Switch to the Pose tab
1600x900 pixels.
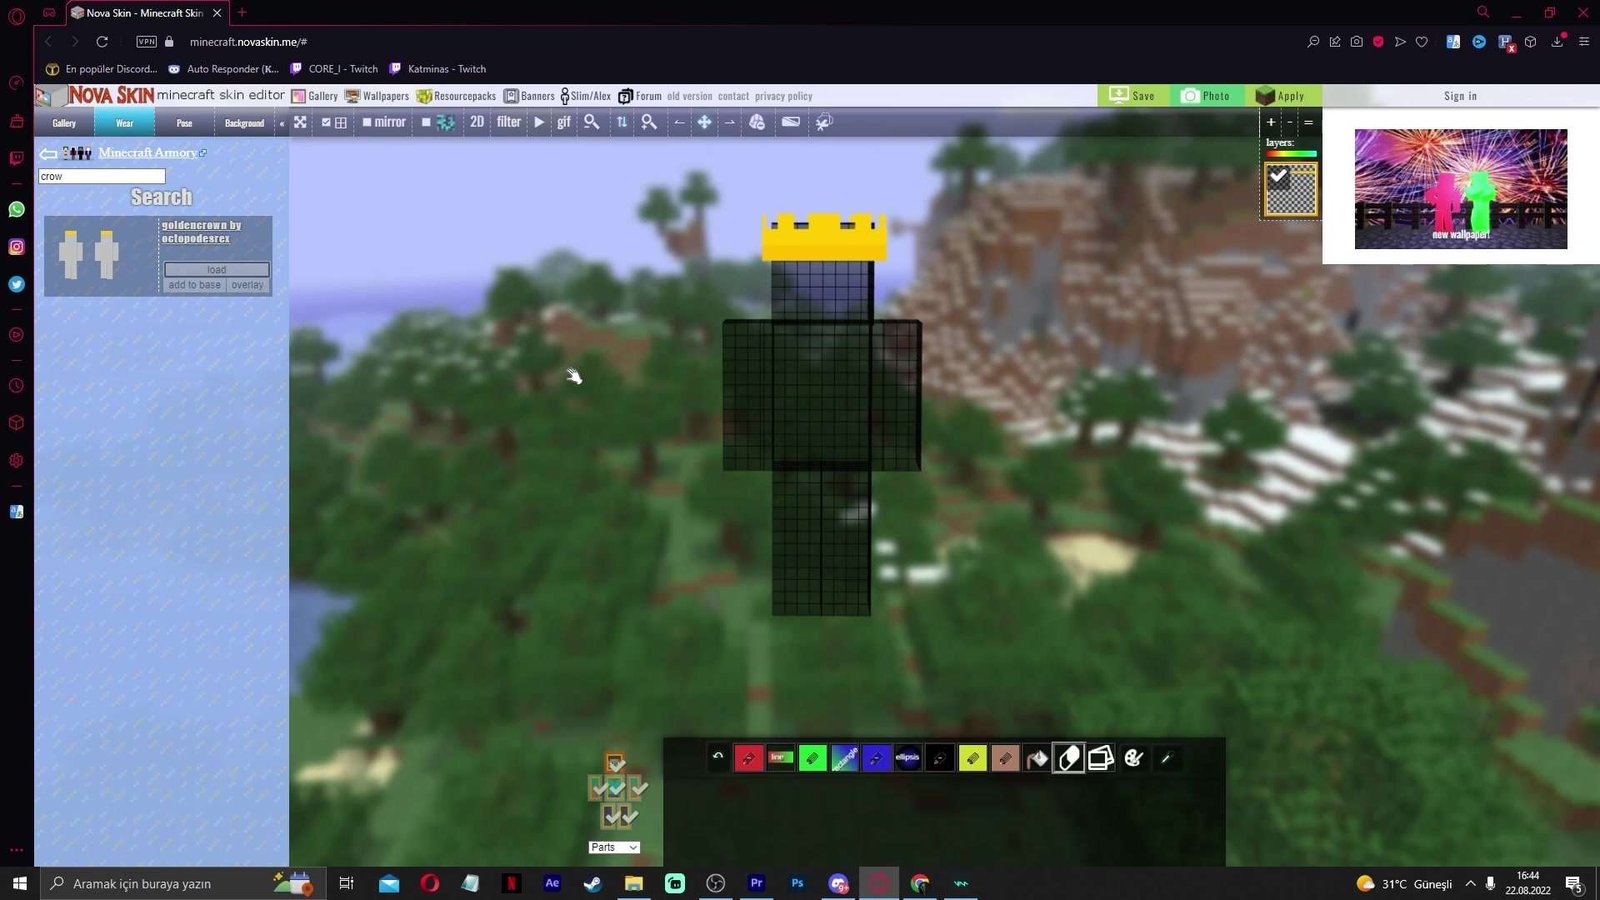click(x=184, y=123)
